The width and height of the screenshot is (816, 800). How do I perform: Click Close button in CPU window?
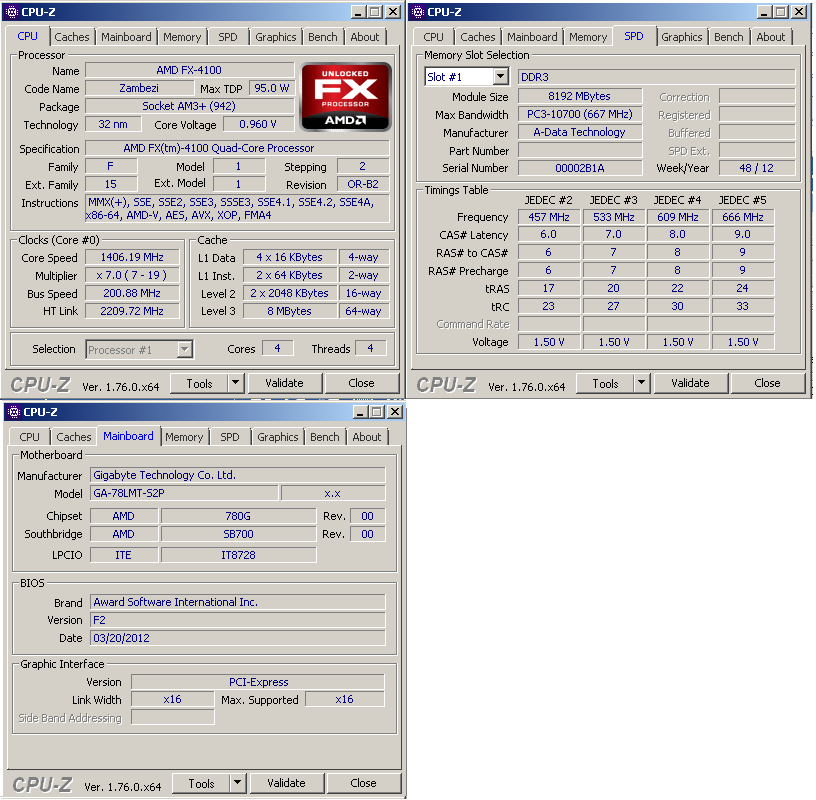point(361,383)
